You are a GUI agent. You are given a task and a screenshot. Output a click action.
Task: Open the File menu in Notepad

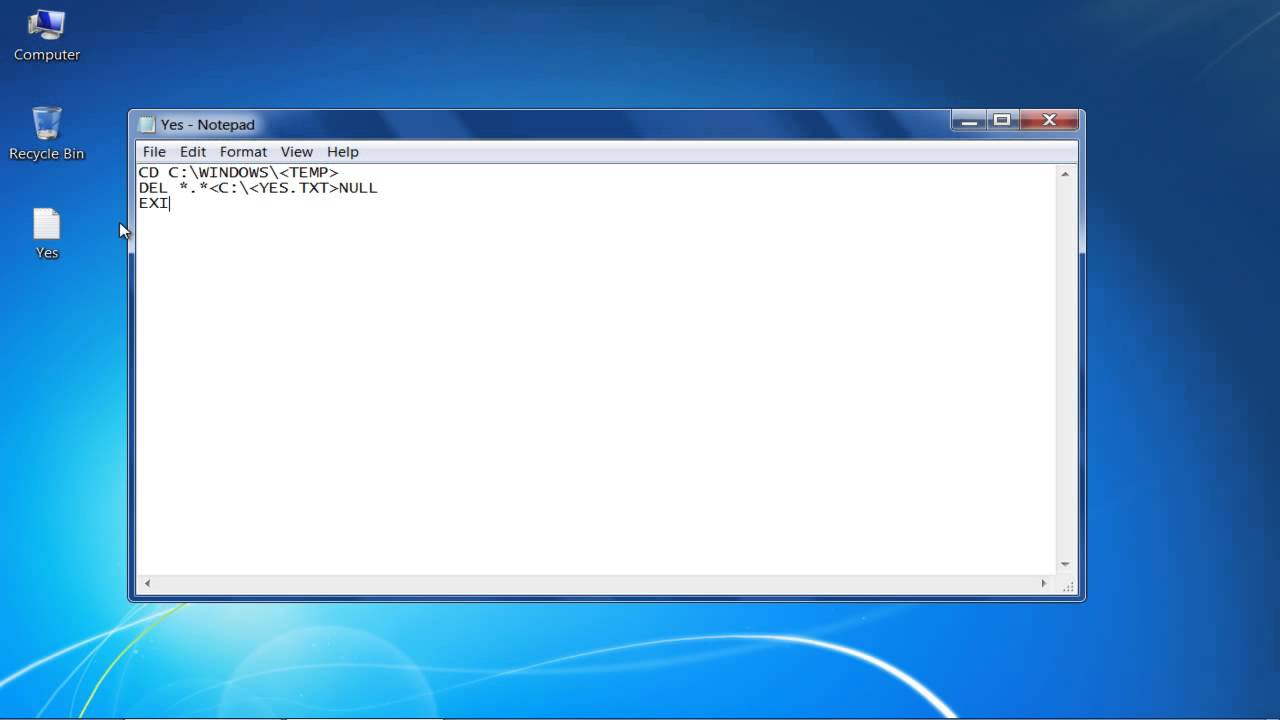[154, 152]
